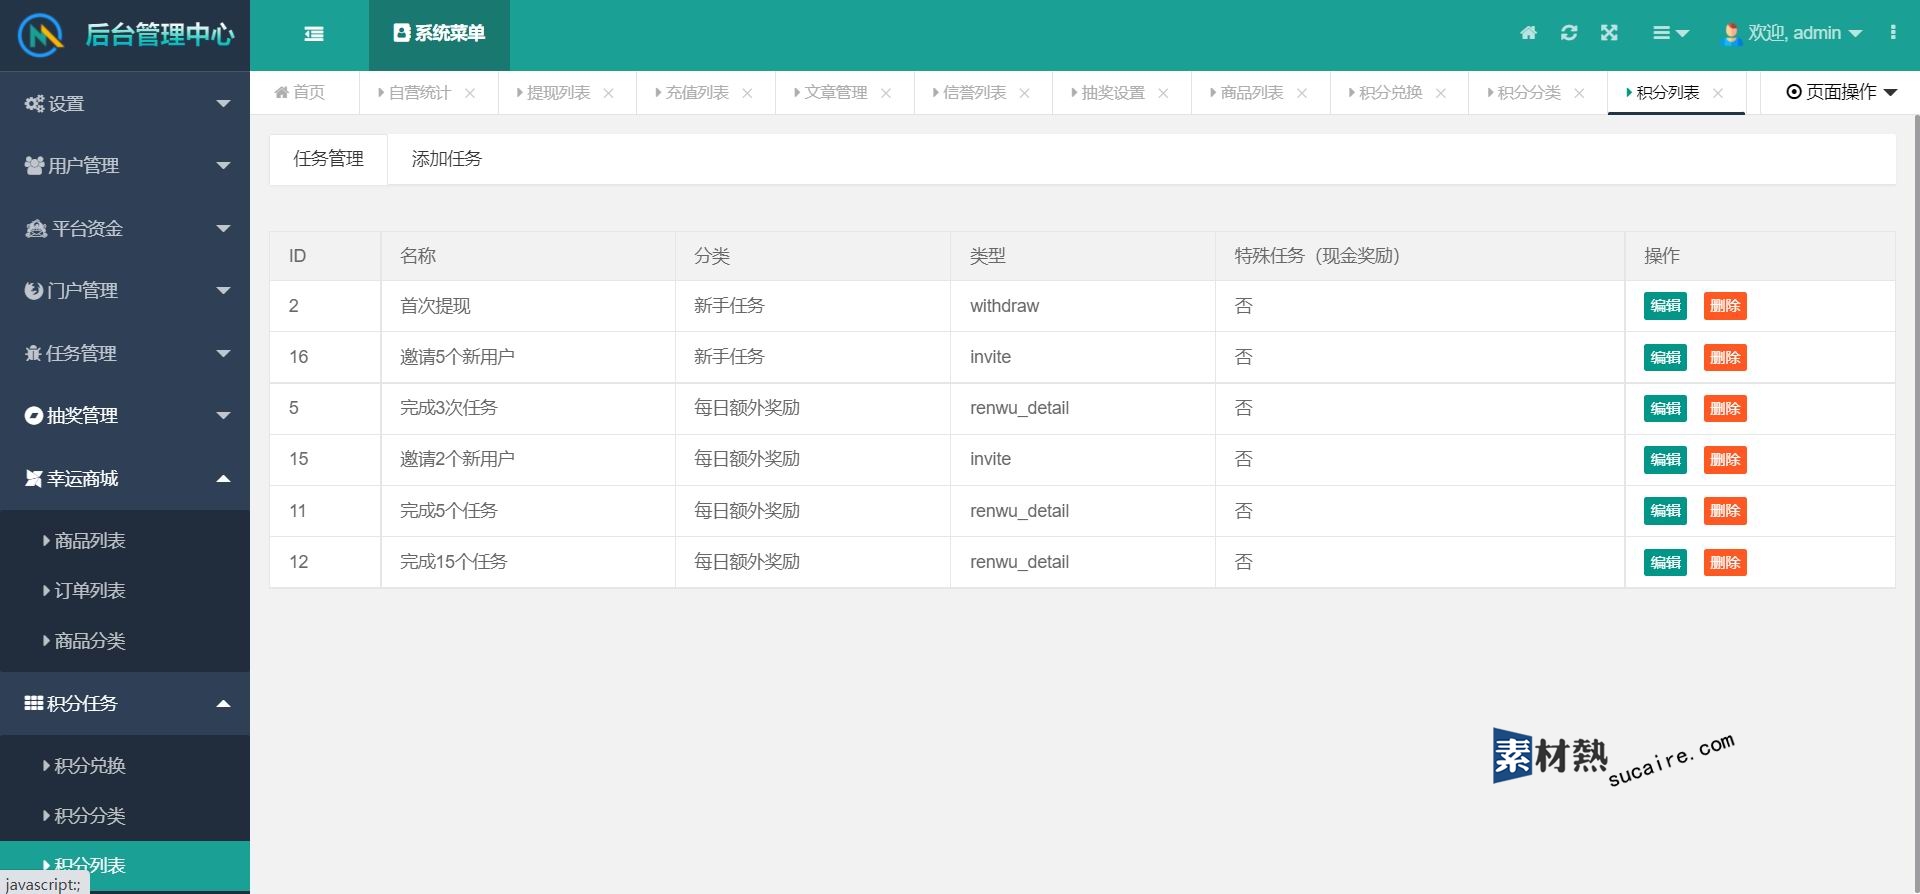The width and height of the screenshot is (1920, 894).
Task: Open 积分兑换 in sidebar
Action: point(125,766)
